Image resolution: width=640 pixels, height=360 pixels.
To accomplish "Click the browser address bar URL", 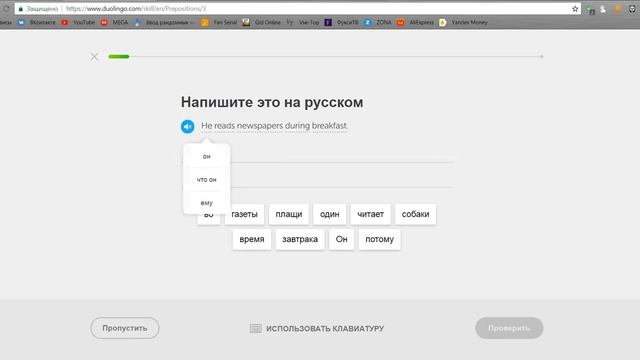I will tap(136, 9).
